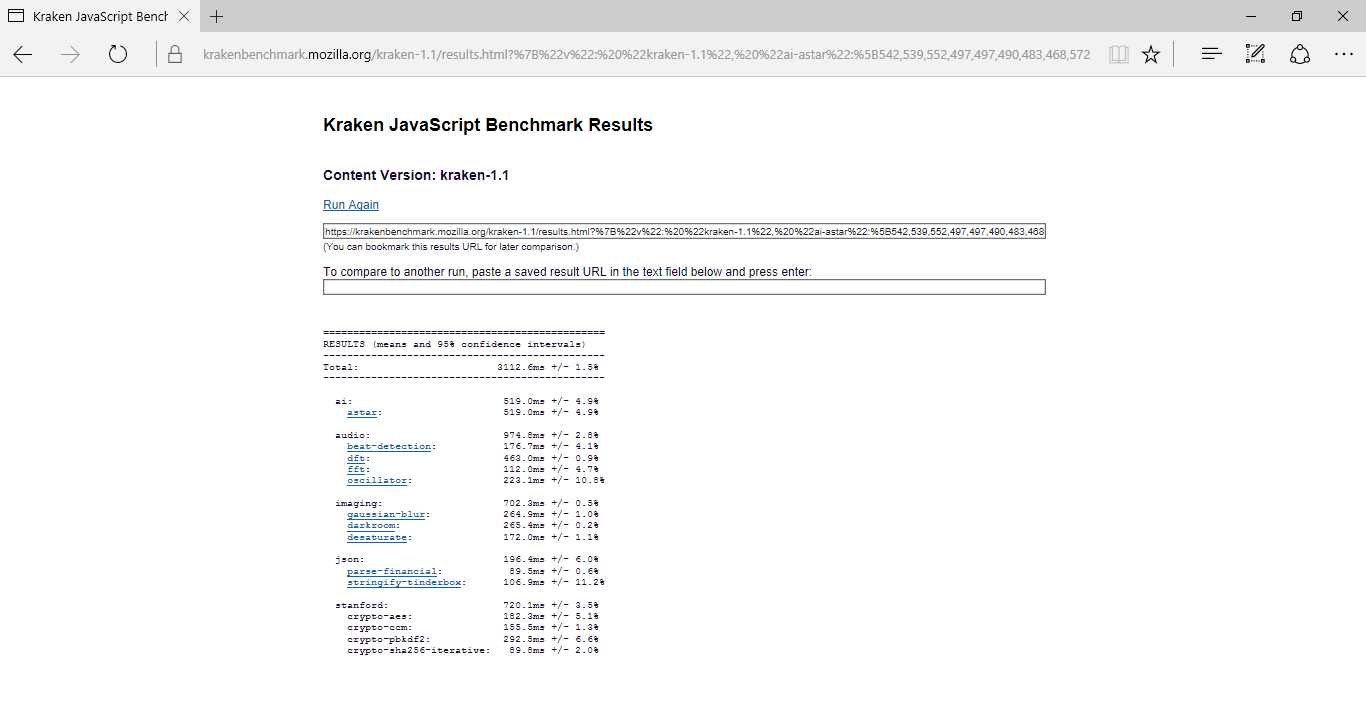Viewport: 1366px width, 725px height.
Task: Restore down the browser window
Action: coord(1297,16)
